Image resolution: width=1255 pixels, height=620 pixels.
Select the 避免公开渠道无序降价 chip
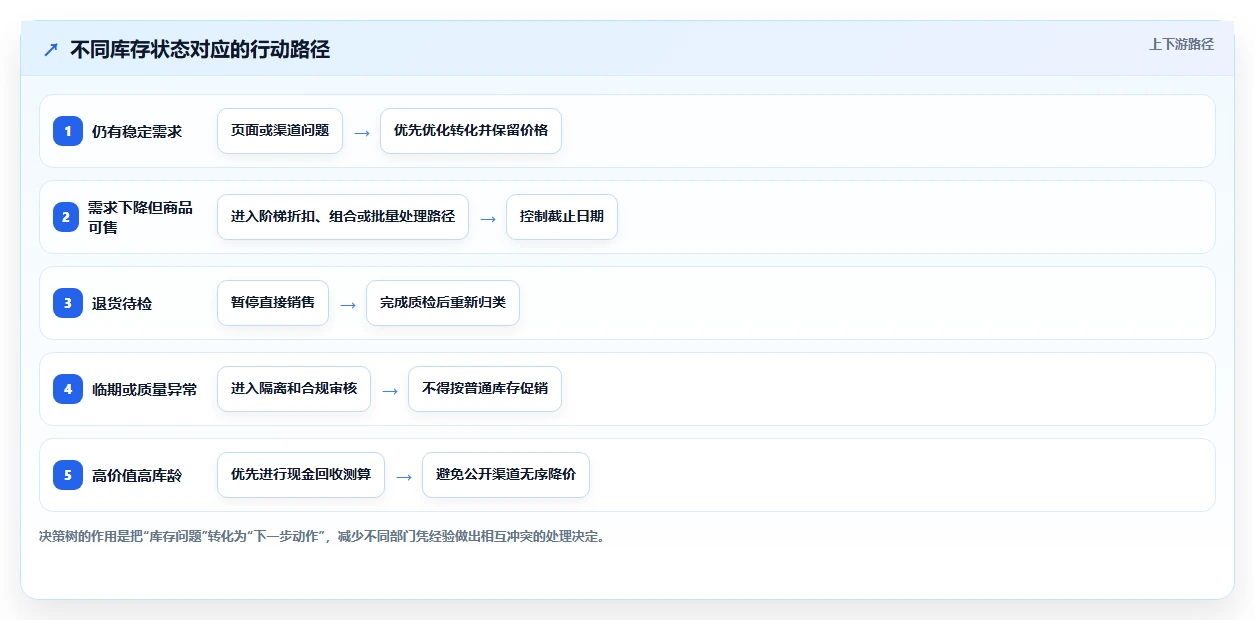coord(506,475)
